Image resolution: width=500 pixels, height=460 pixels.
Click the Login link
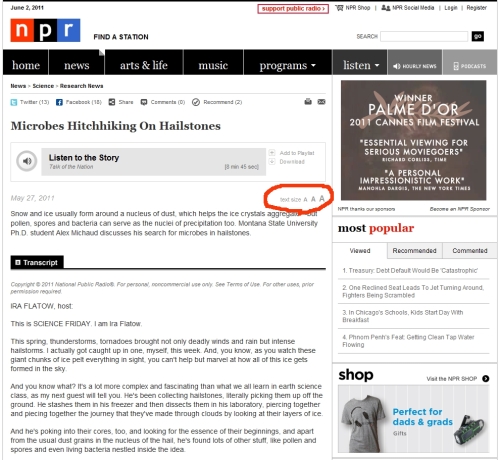[451, 8]
